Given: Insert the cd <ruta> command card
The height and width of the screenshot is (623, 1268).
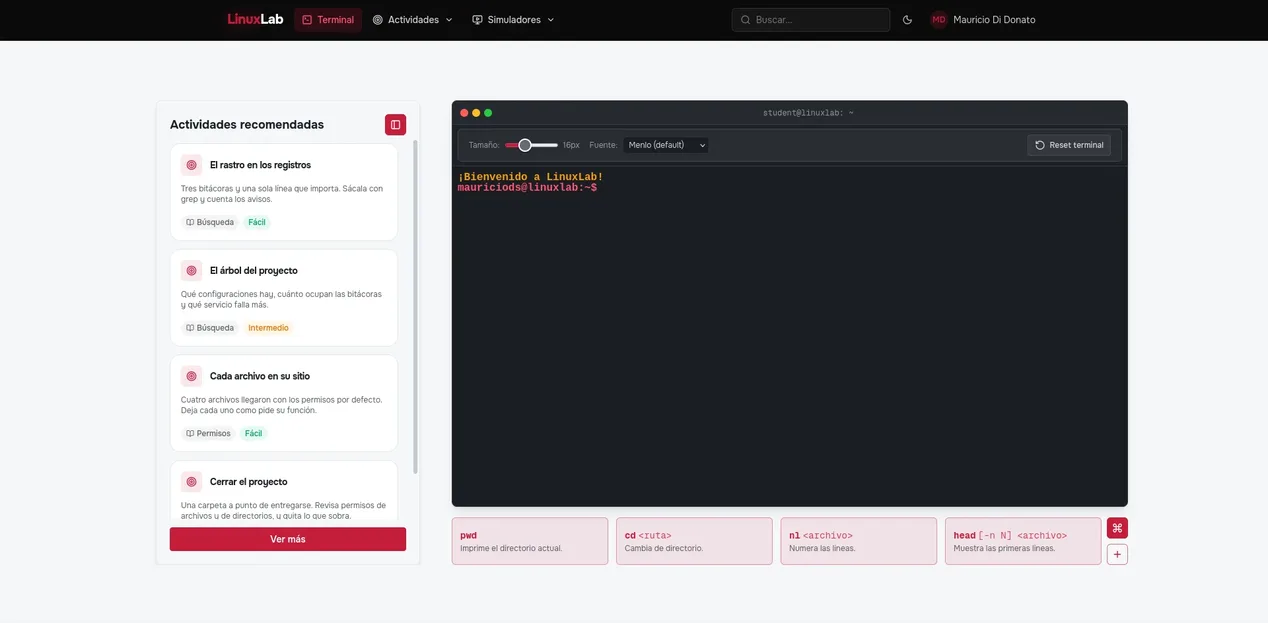Looking at the screenshot, I should coord(694,541).
